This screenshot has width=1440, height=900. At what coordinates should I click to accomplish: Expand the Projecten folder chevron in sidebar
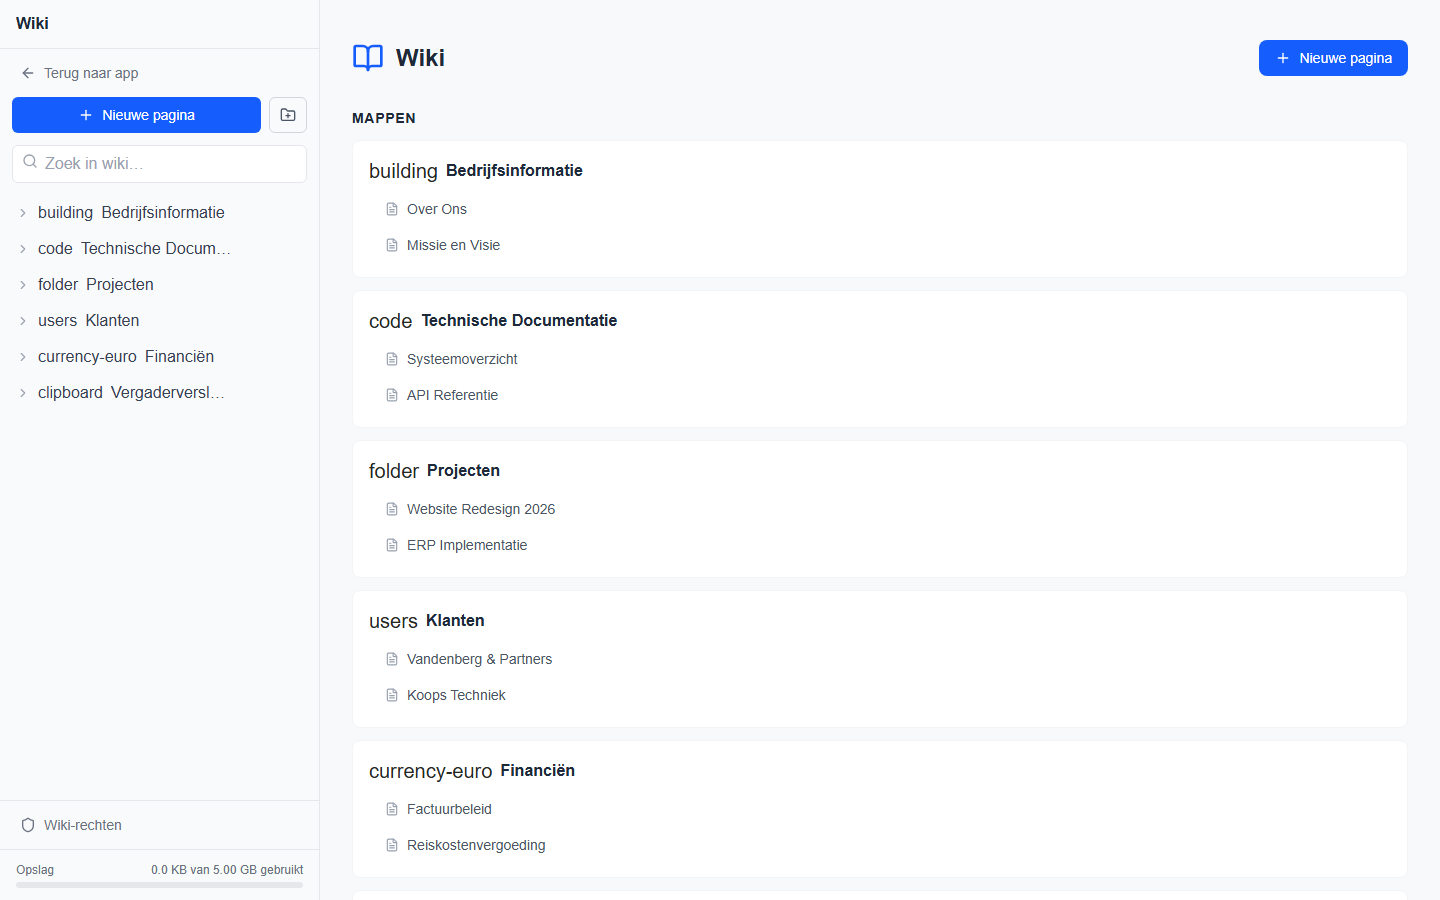23,285
